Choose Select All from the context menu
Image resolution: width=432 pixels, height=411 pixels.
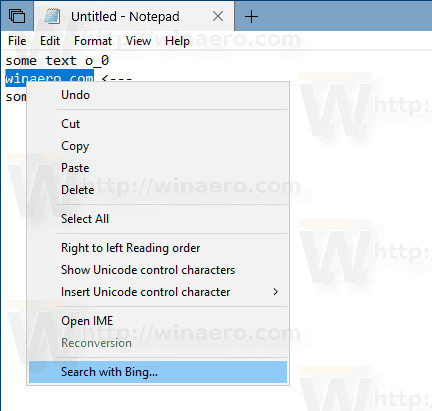point(158,219)
